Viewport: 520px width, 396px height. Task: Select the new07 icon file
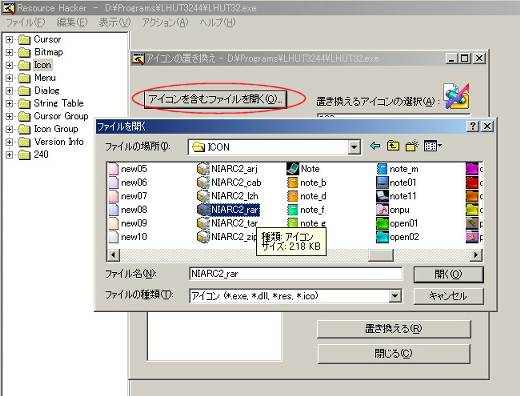128,196
